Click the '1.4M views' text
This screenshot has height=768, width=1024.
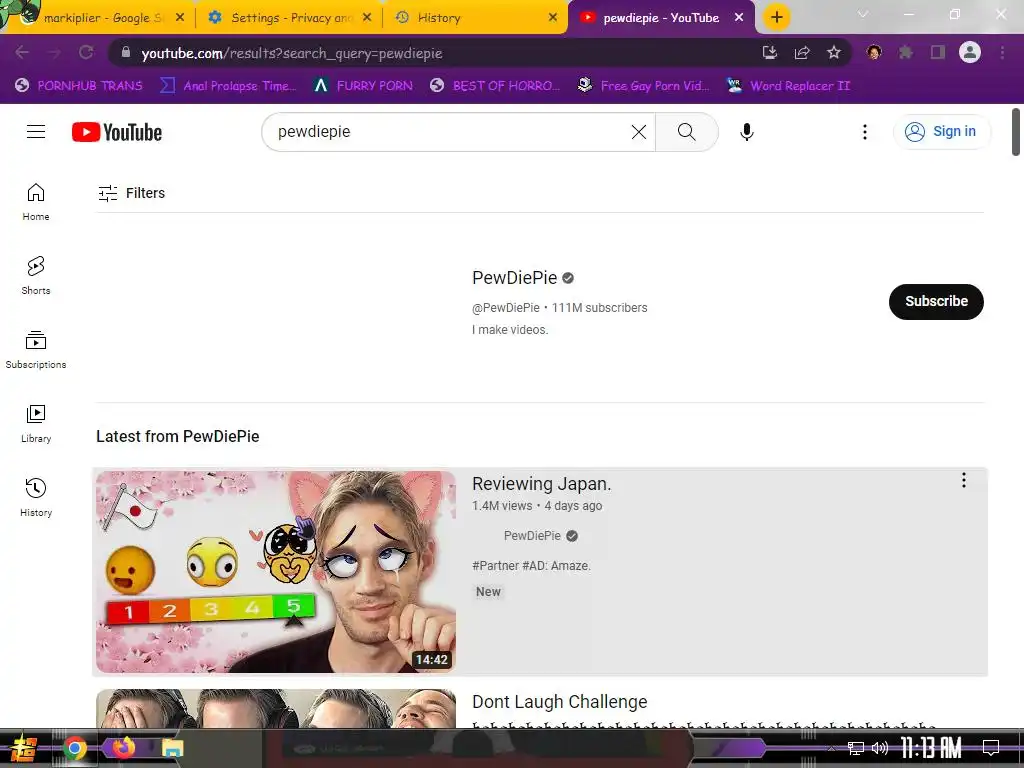pos(502,506)
